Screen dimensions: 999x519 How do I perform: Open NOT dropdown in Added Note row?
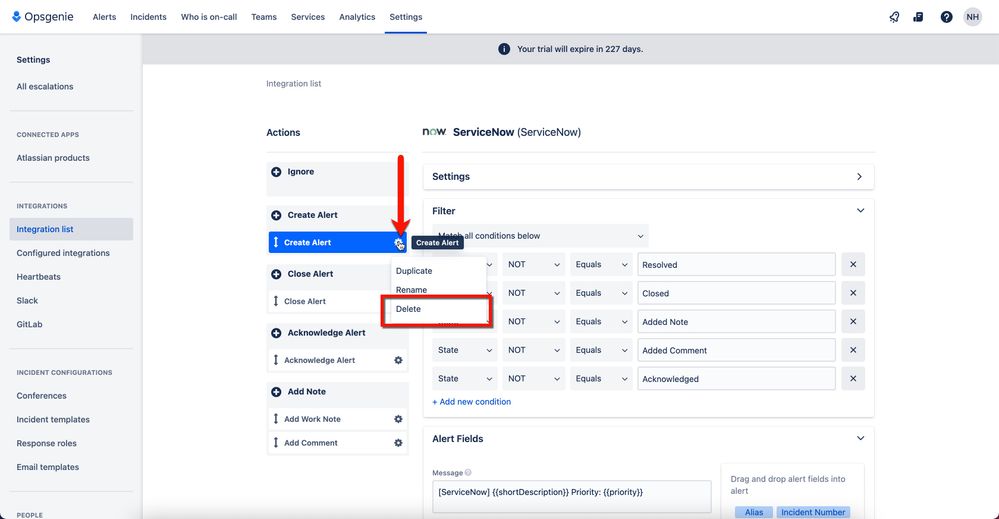click(x=534, y=322)
